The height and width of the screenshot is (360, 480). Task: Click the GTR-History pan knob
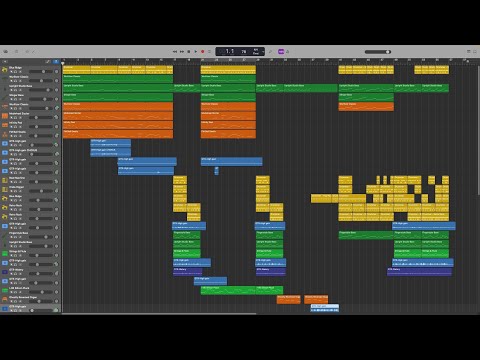point(56,274)
